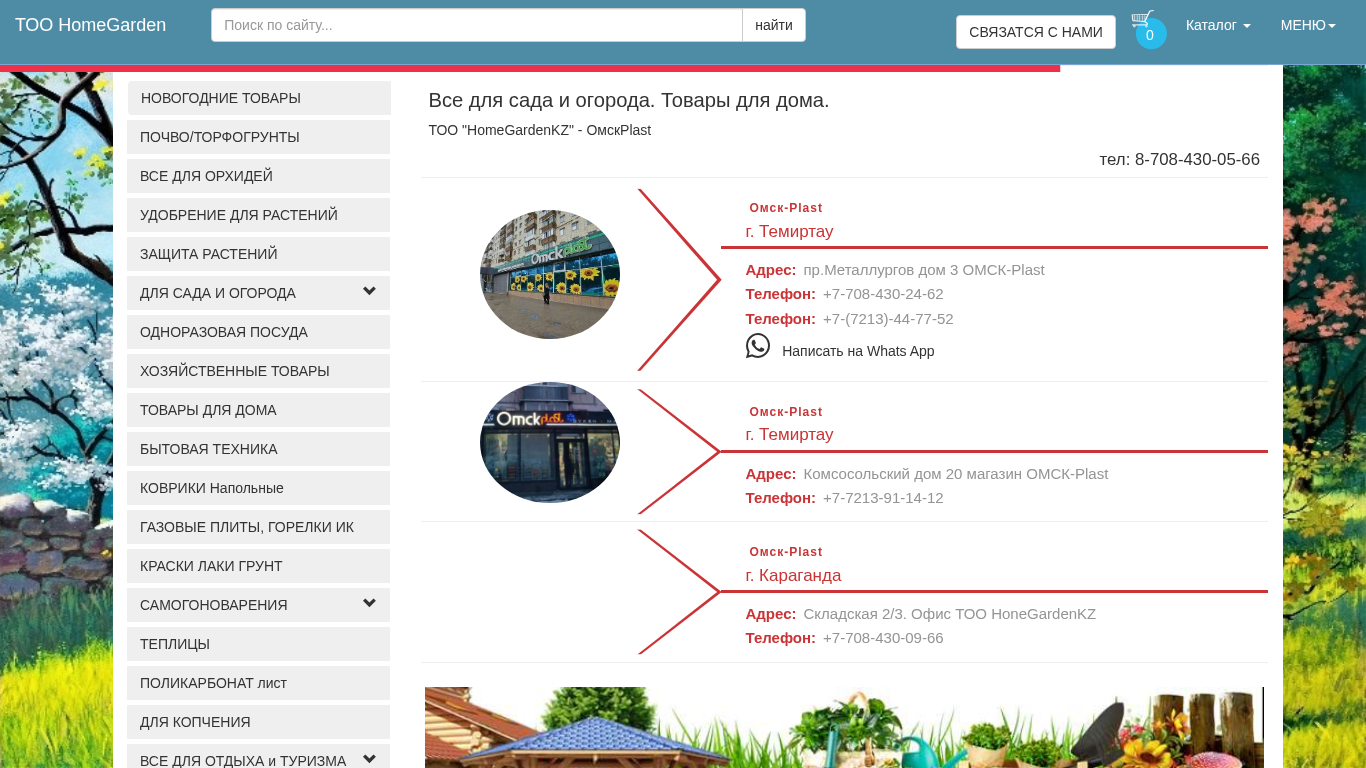Viewport: 1366px width, 768px height.
Task: Click ТОО "HomeGardenKZ" - ОмскPlast subtitle
Action: pyautogui.click(x=540, y=130)
